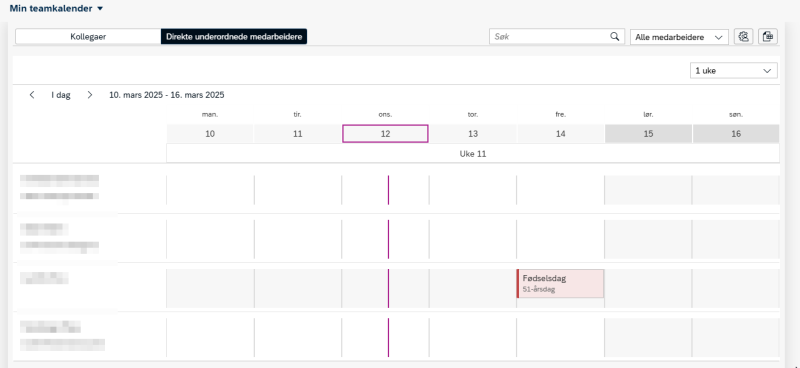Select highlighted Wednesday 12 date
This screenshot has width=800, height=368.
coord(385,134)
